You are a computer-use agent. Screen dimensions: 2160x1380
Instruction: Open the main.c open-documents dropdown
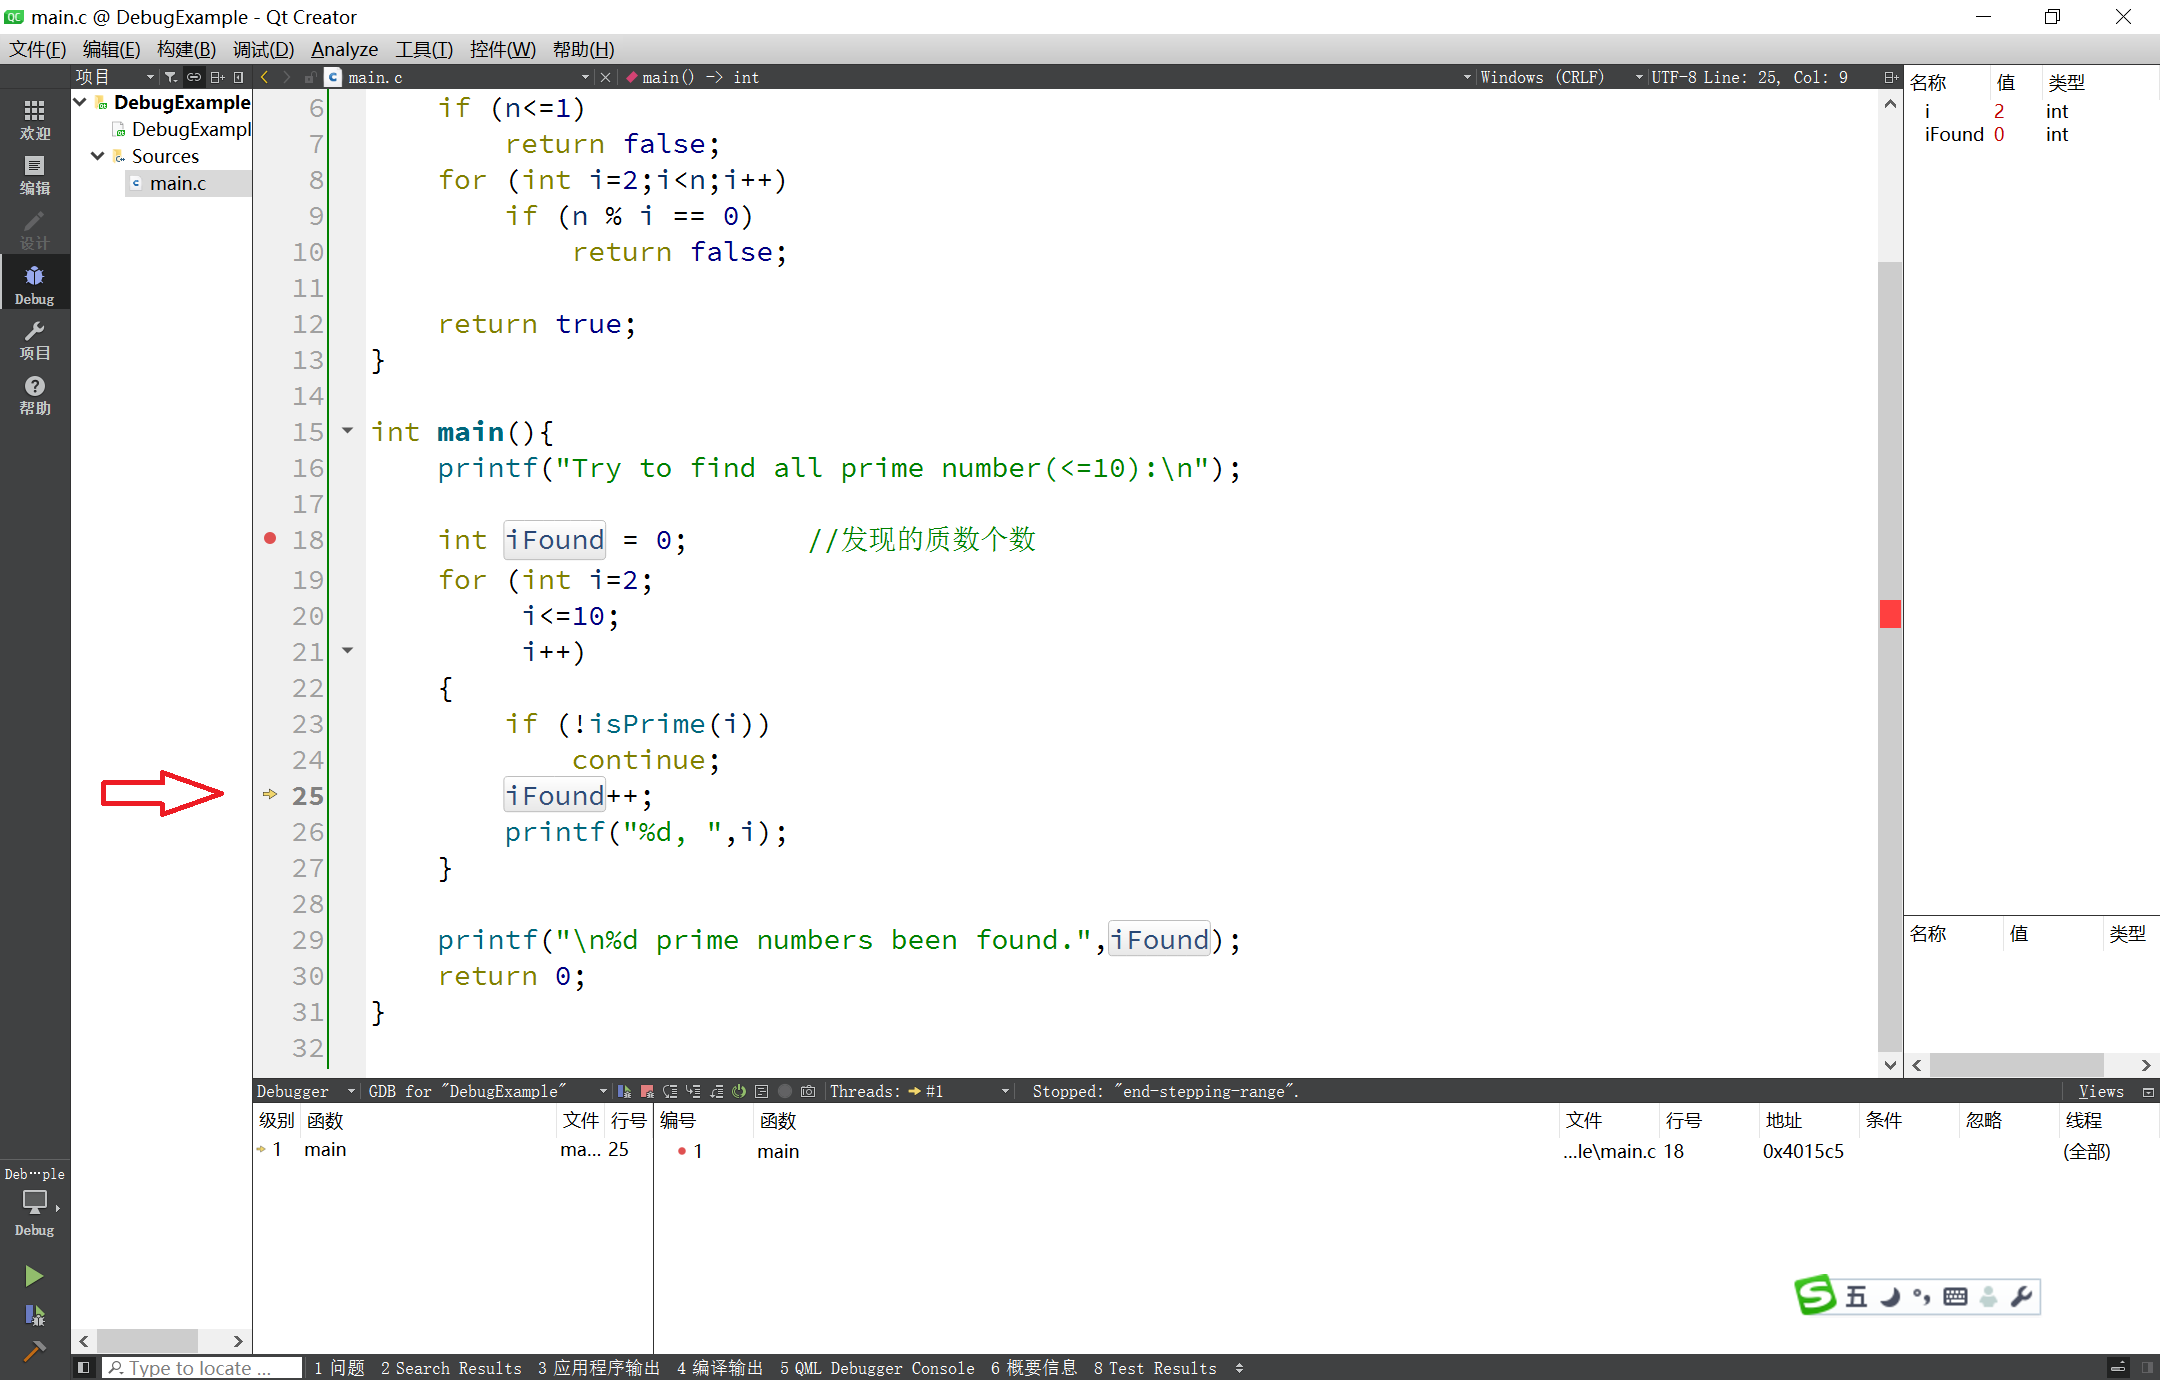pos(470,77)
